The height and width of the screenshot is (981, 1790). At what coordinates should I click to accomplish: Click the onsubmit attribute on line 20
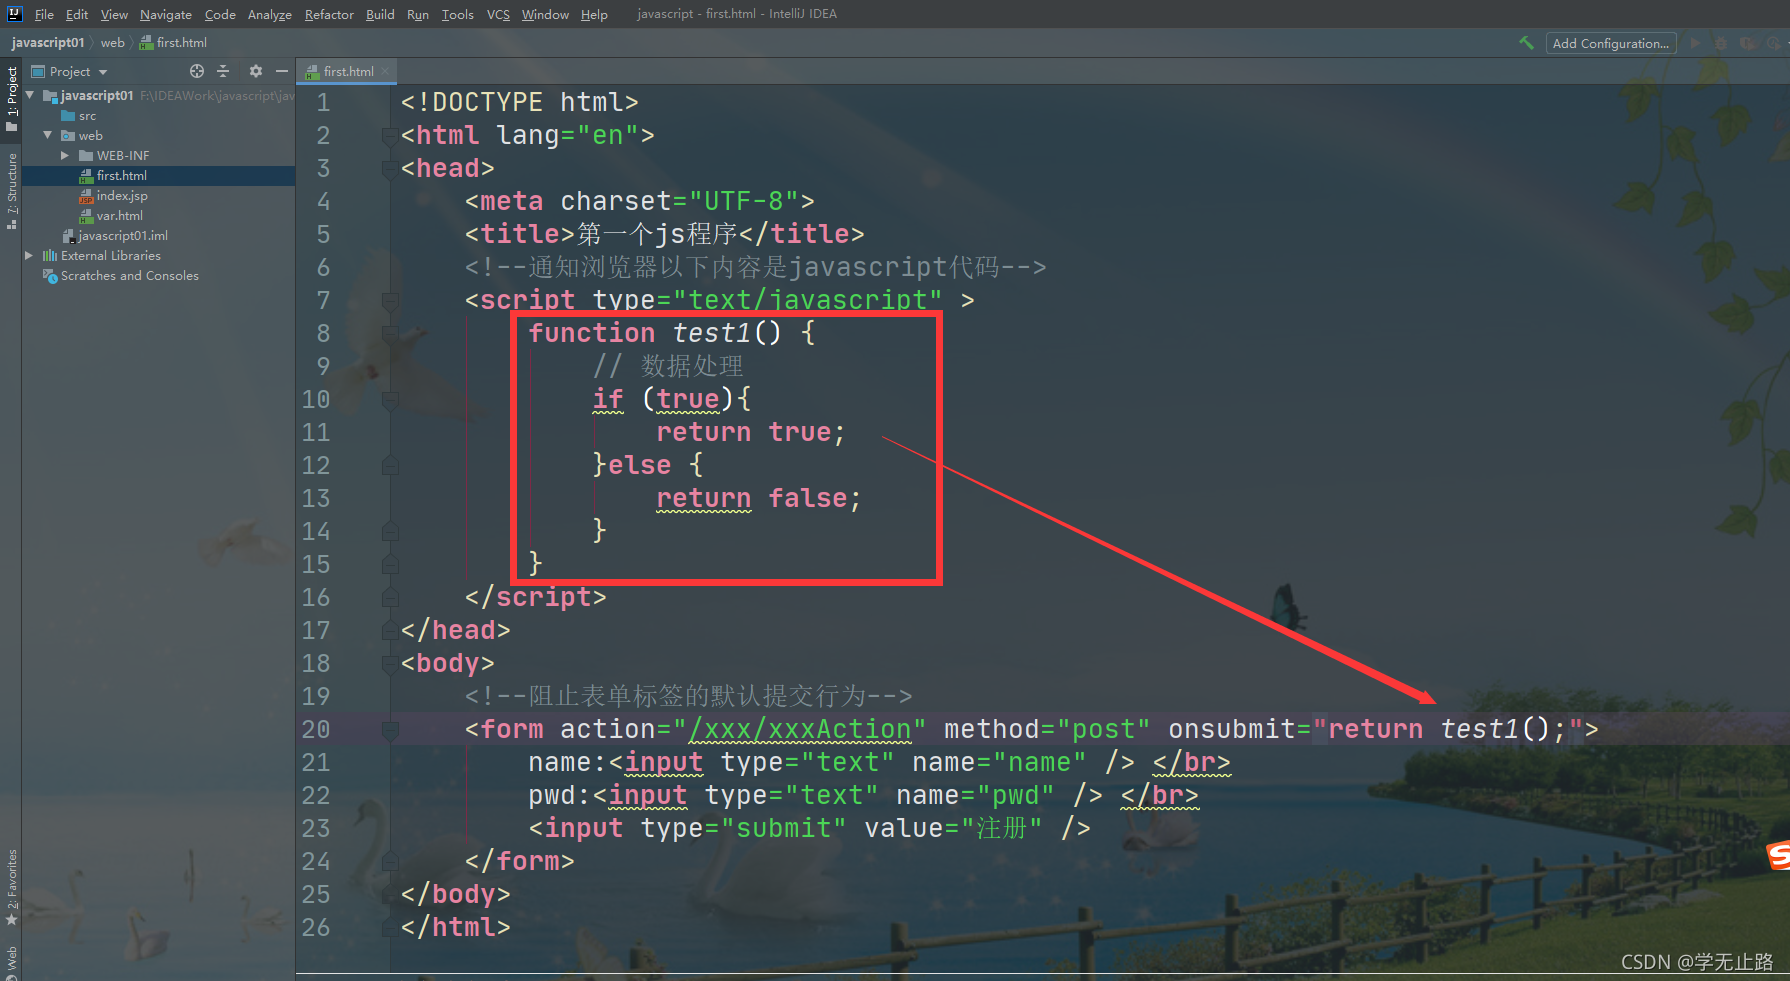pyautogui.click(x=1233, y=730)
